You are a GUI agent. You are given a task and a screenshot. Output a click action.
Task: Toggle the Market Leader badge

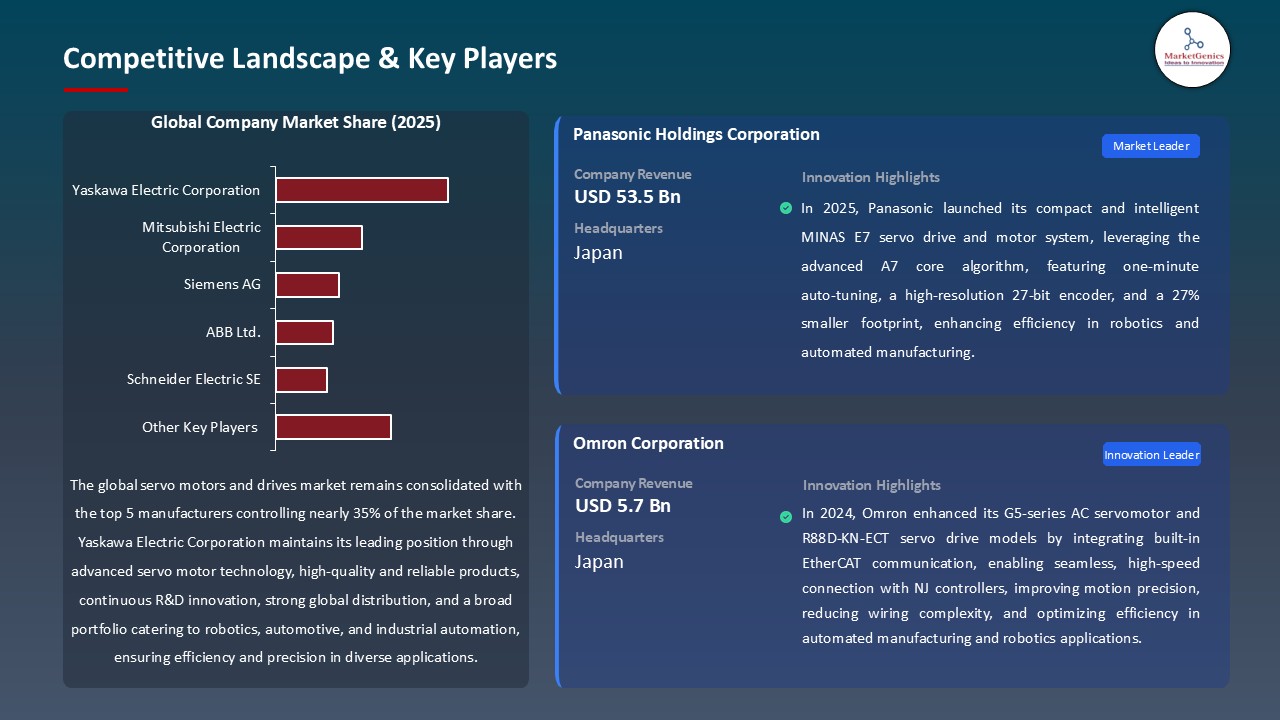click(x=1150, y=146)
